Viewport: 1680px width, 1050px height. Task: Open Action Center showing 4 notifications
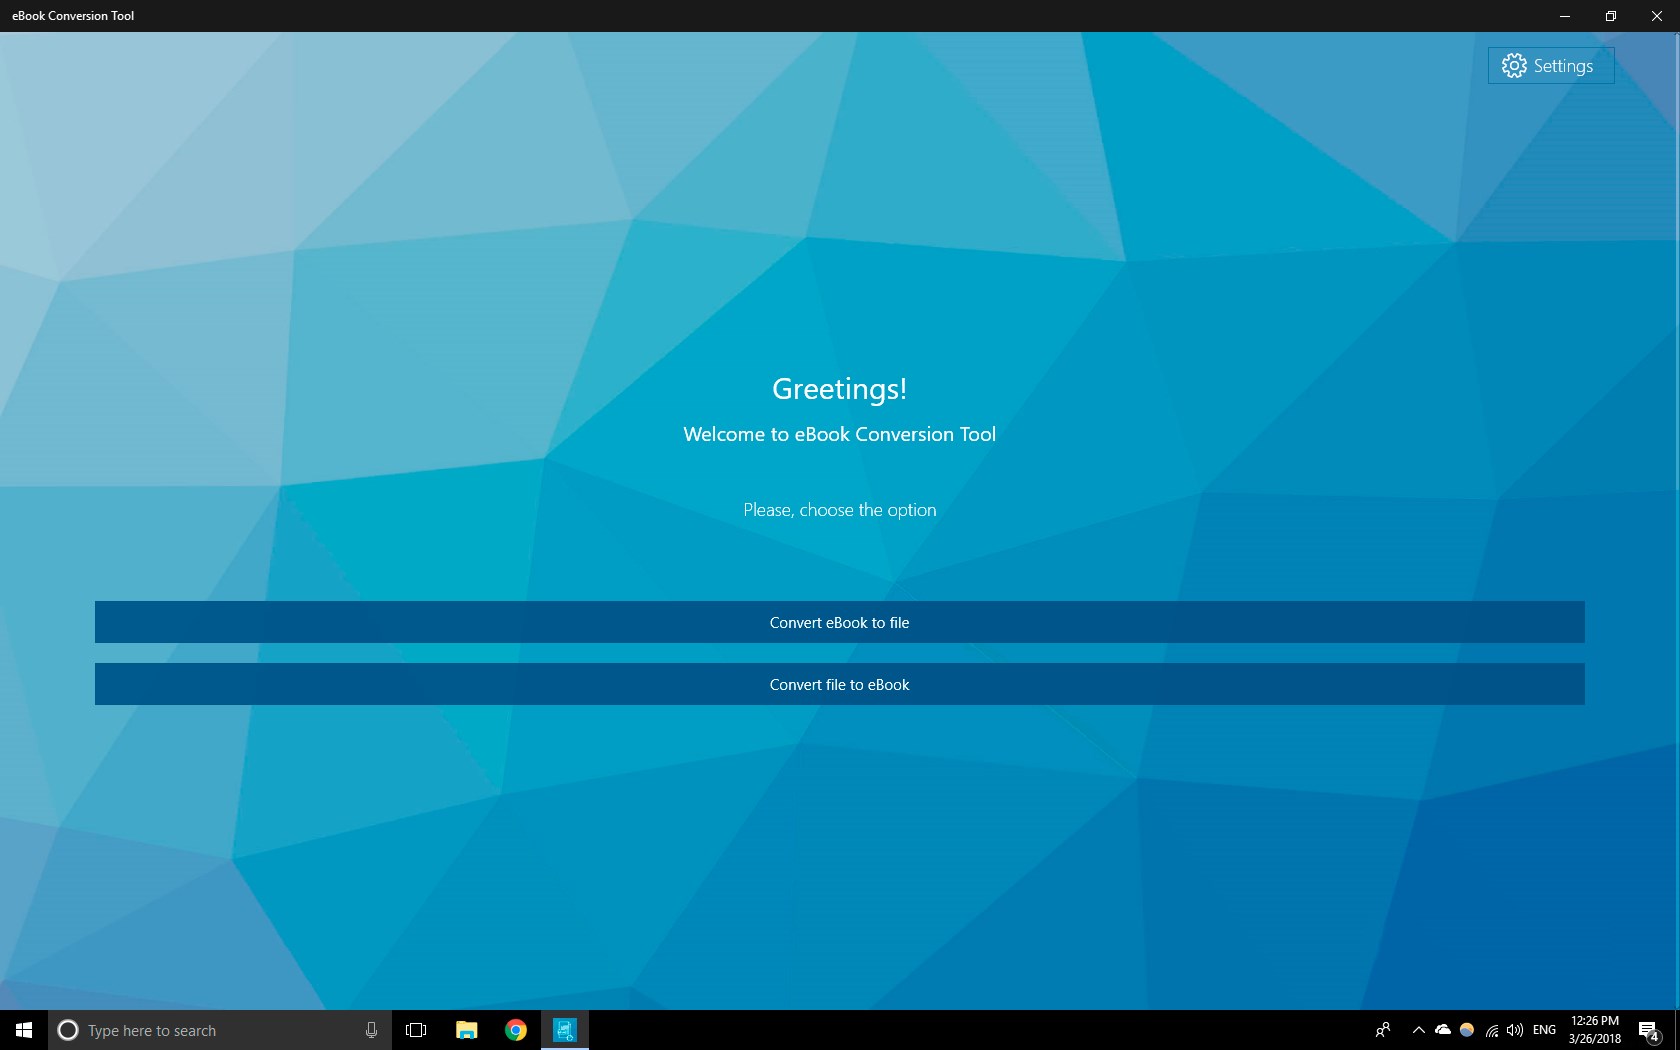(x=1649, y=1029)
